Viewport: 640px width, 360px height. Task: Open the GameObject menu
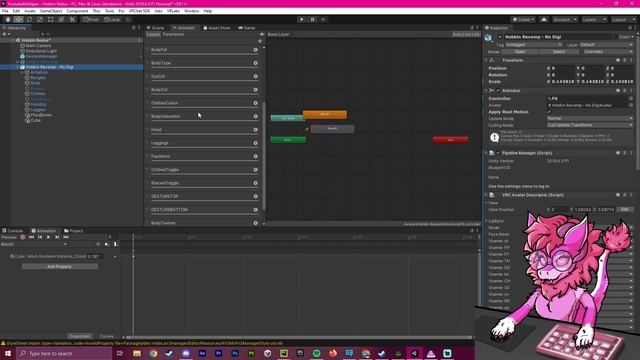[x=51, y=11]
